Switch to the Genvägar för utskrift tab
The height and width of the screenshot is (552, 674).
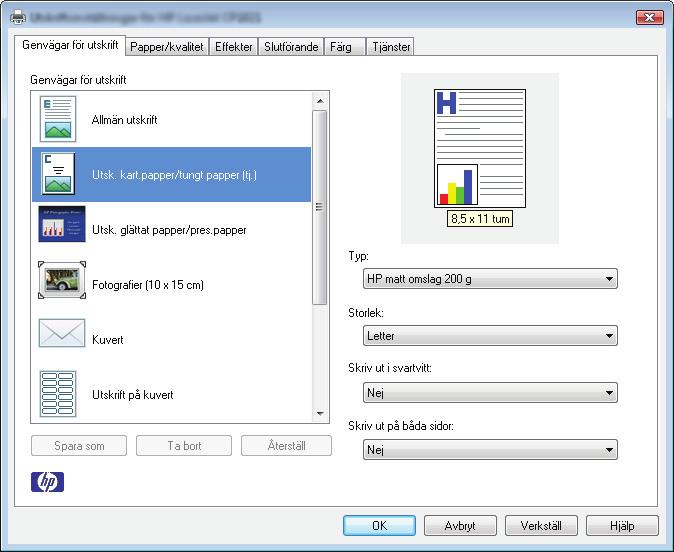point(70,45)
